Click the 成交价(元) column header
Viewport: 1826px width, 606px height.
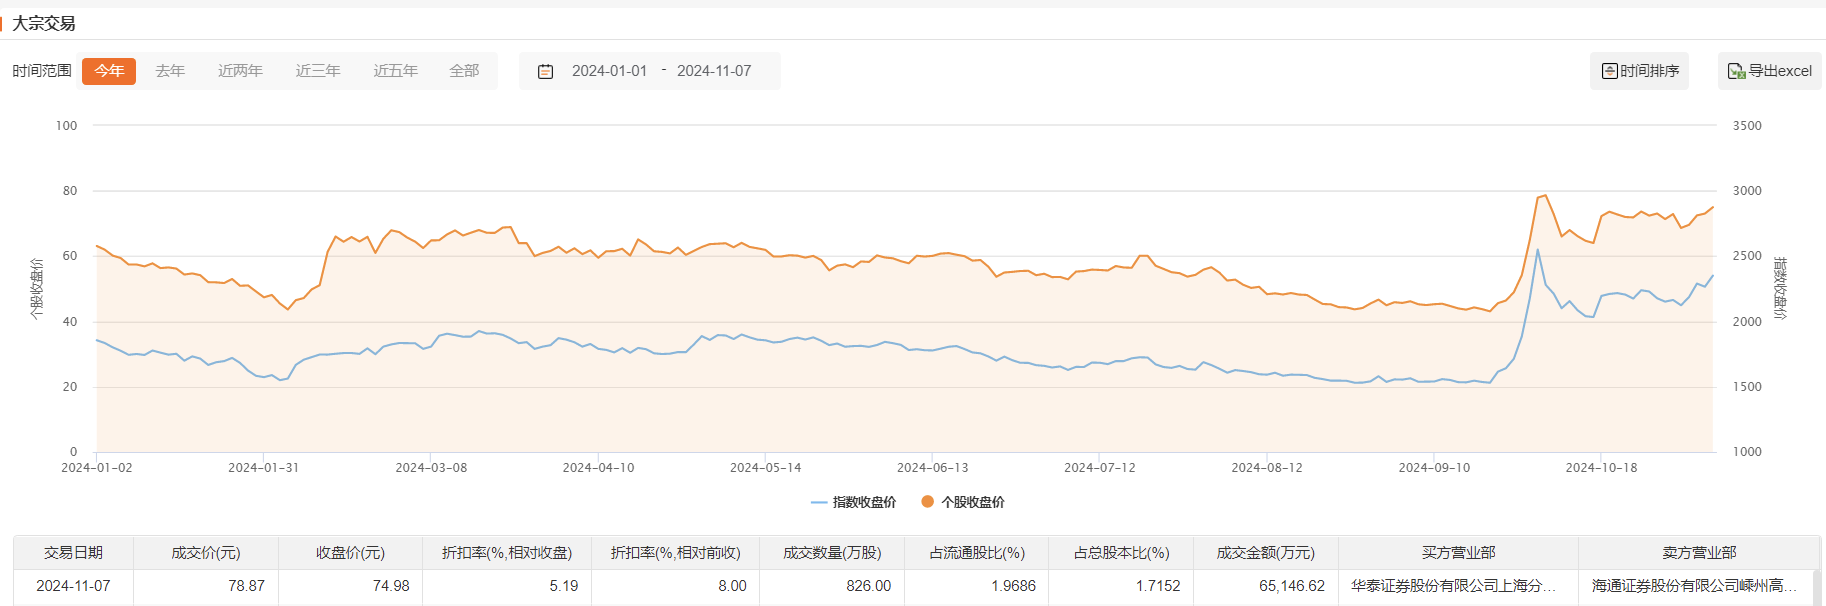pos(206,553)
